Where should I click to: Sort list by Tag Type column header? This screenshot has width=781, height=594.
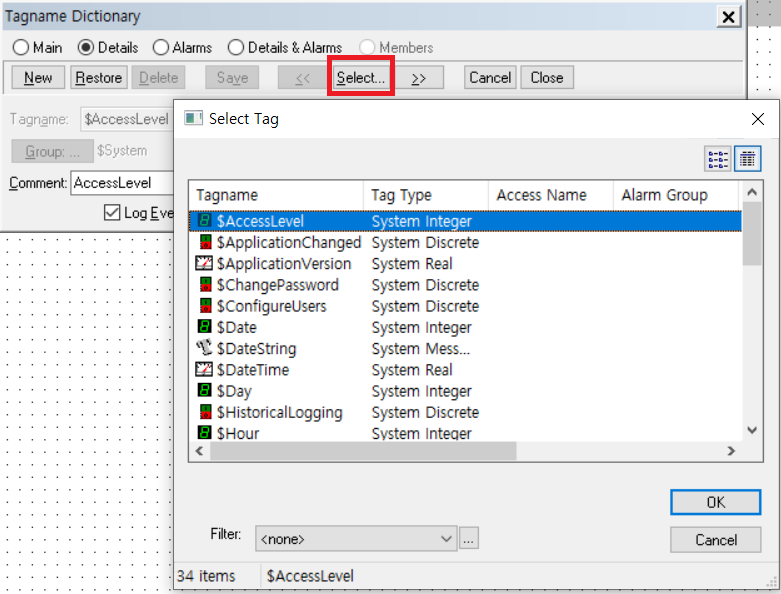pyautogui.click(x=425, y=195)
